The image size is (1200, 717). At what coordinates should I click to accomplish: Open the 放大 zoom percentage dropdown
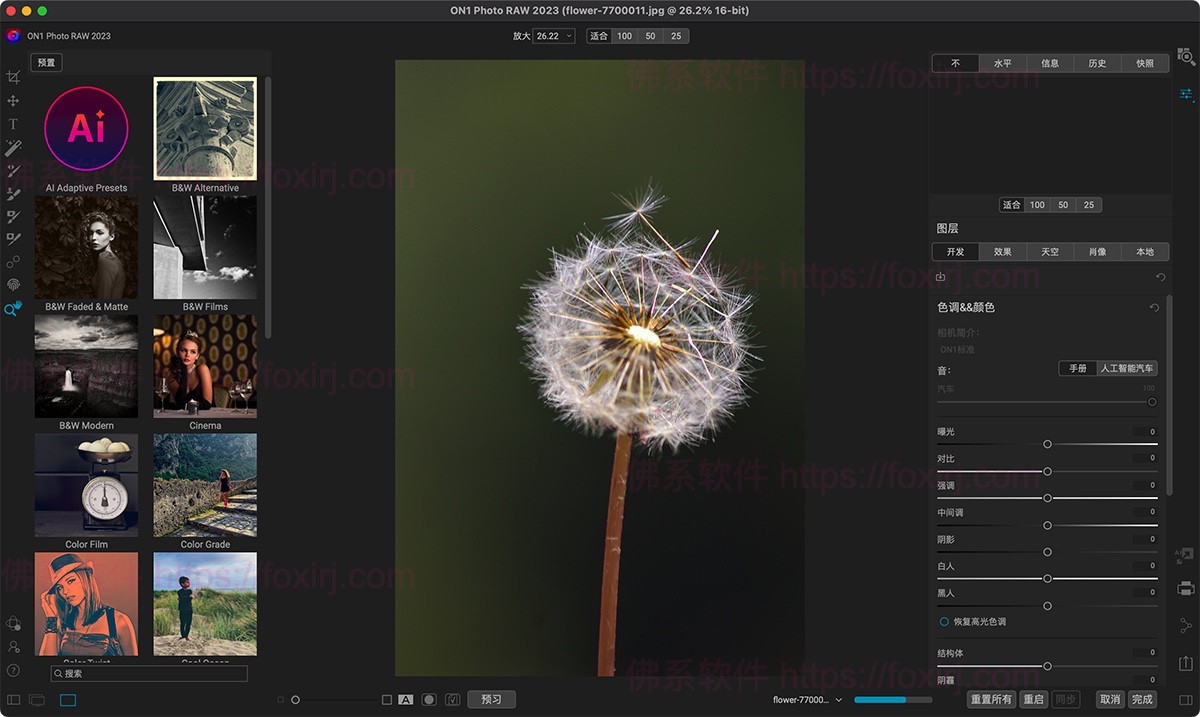point(554,36)
